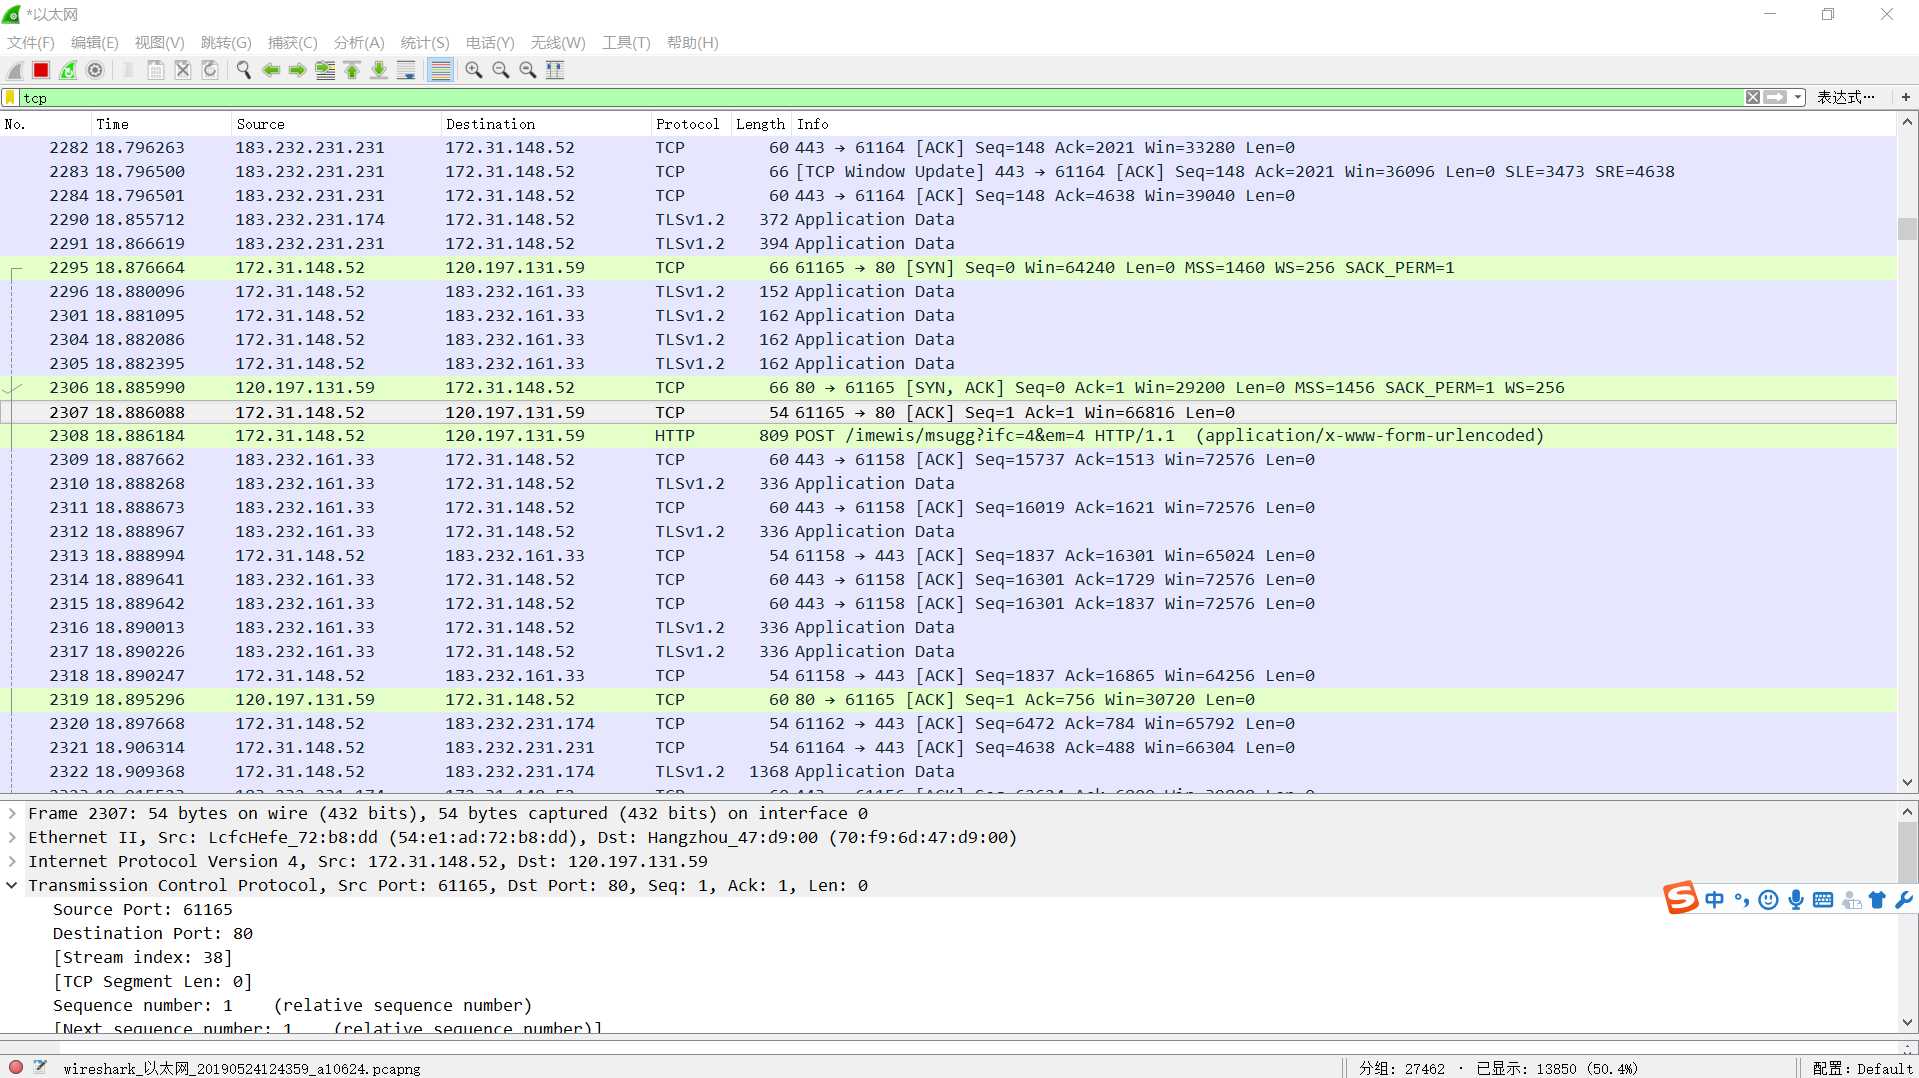Jump to the last packet
Viewport: 1919px width, 1078px height.
[379, 70]
